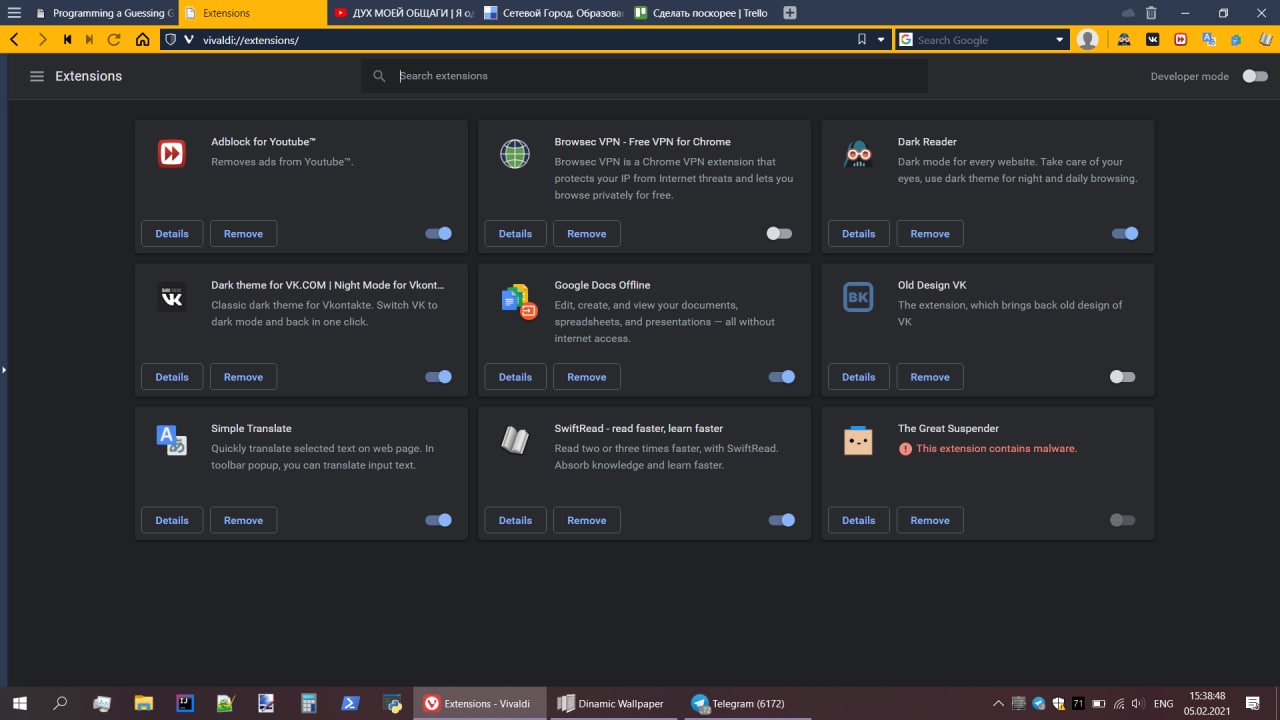Screen dimensions: 1280x720
Task: Toggle Developer mode switch
Action: pyautogui.click(x=1254, y=76)
